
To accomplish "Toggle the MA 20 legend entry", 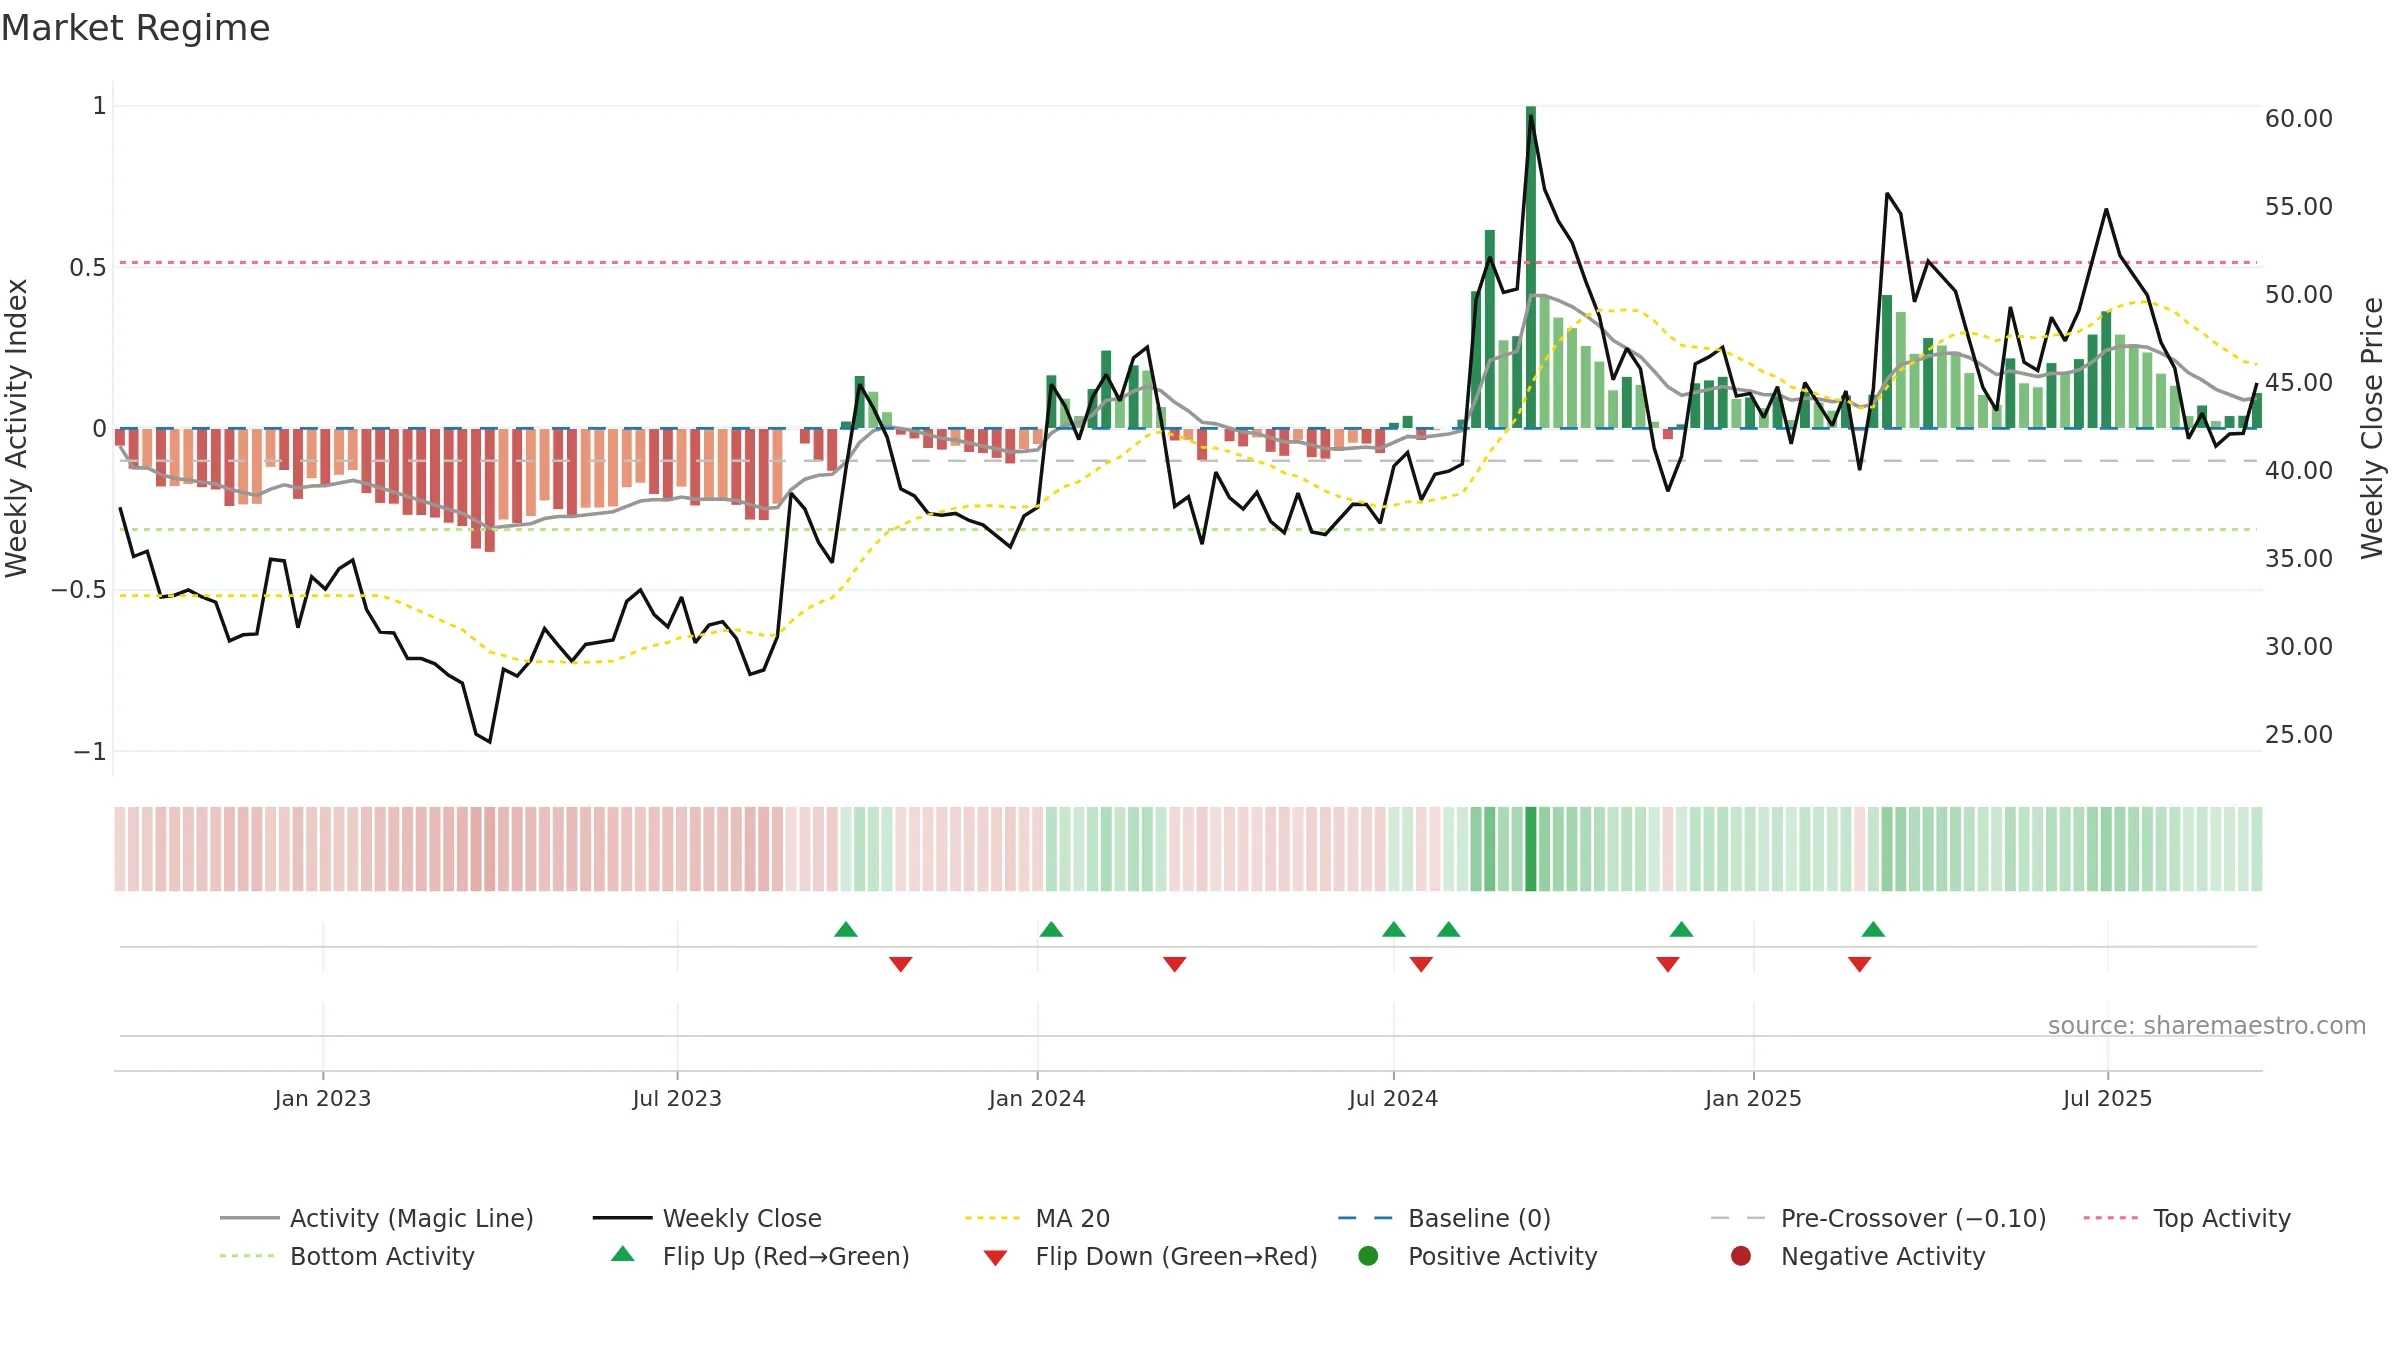I will (x=1037, y=1218).
